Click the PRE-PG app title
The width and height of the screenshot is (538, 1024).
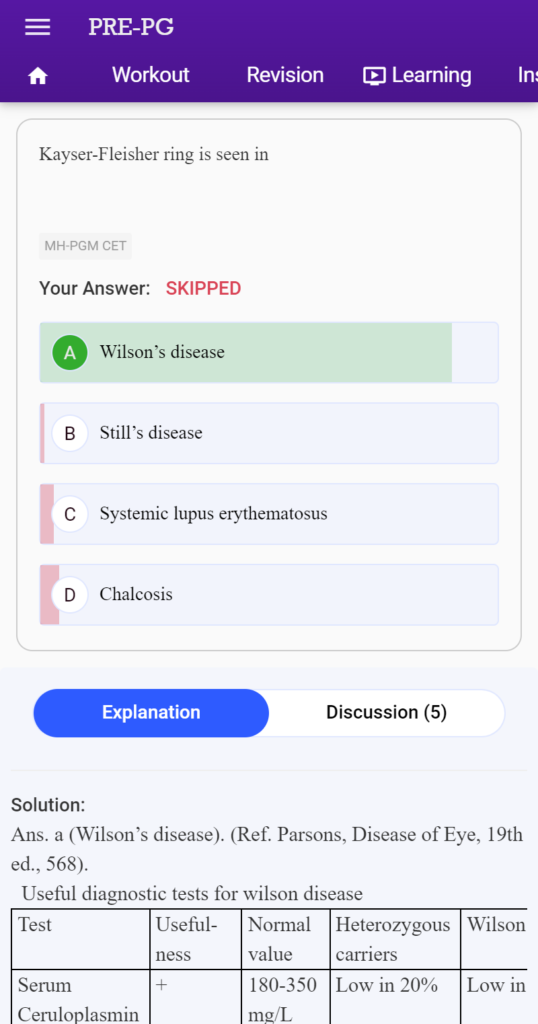(x=131, y=27)
